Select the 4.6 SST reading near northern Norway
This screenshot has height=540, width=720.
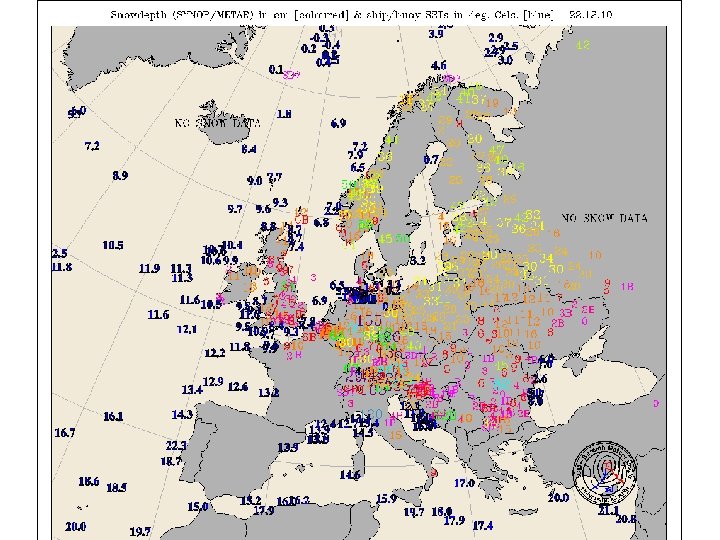pos(439,66)
